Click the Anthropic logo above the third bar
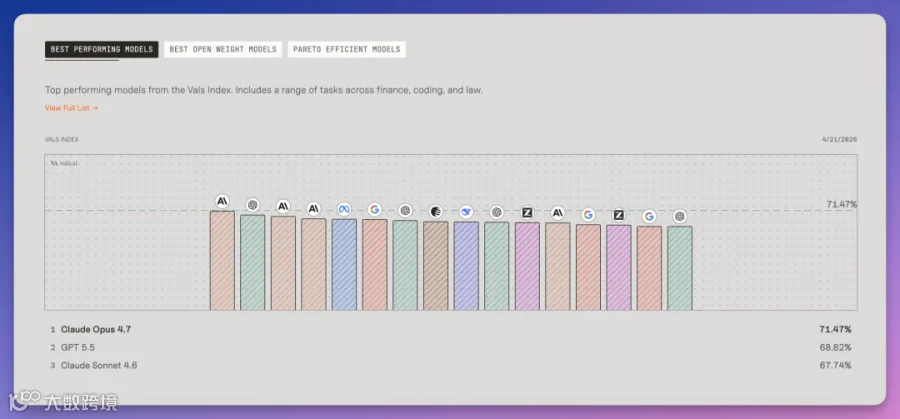Screen dimensions: 900x419 (283, 206)
